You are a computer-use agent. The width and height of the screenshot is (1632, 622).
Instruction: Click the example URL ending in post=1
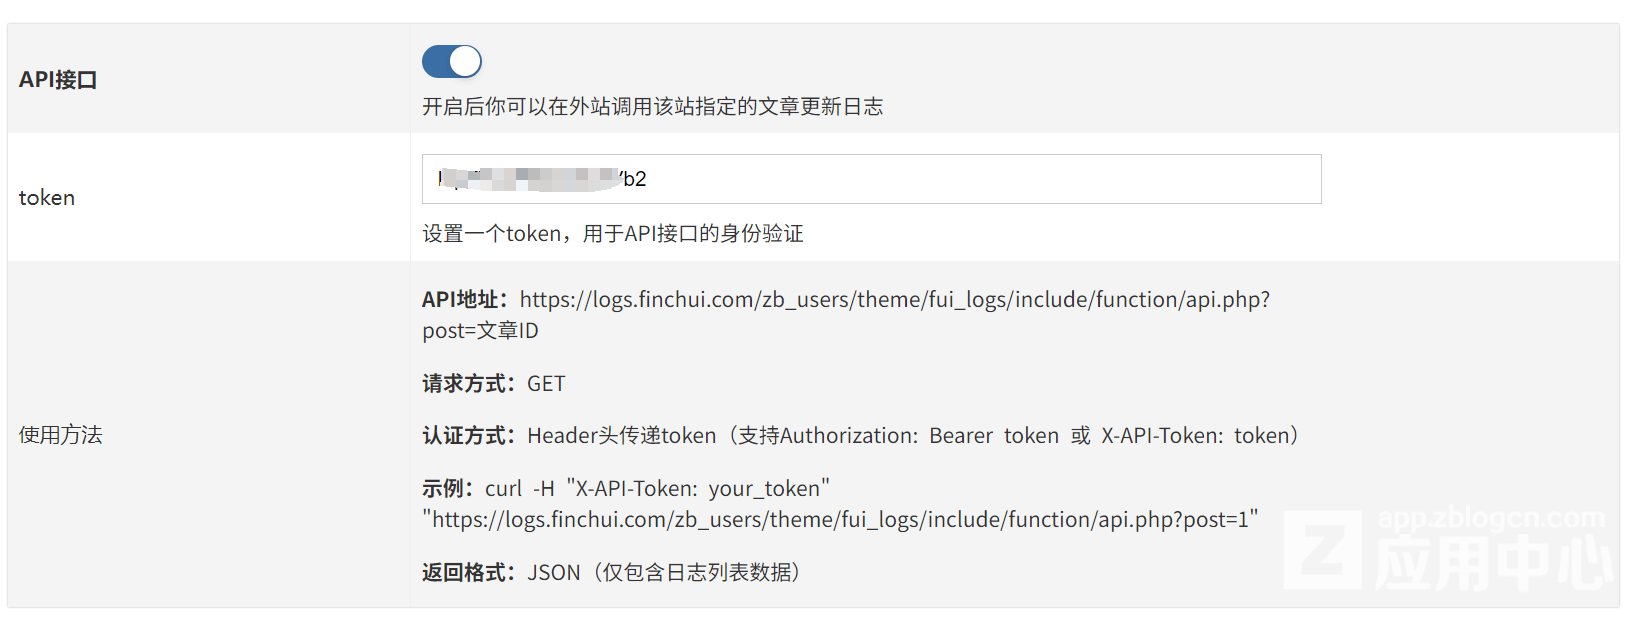tap(840, 520)
